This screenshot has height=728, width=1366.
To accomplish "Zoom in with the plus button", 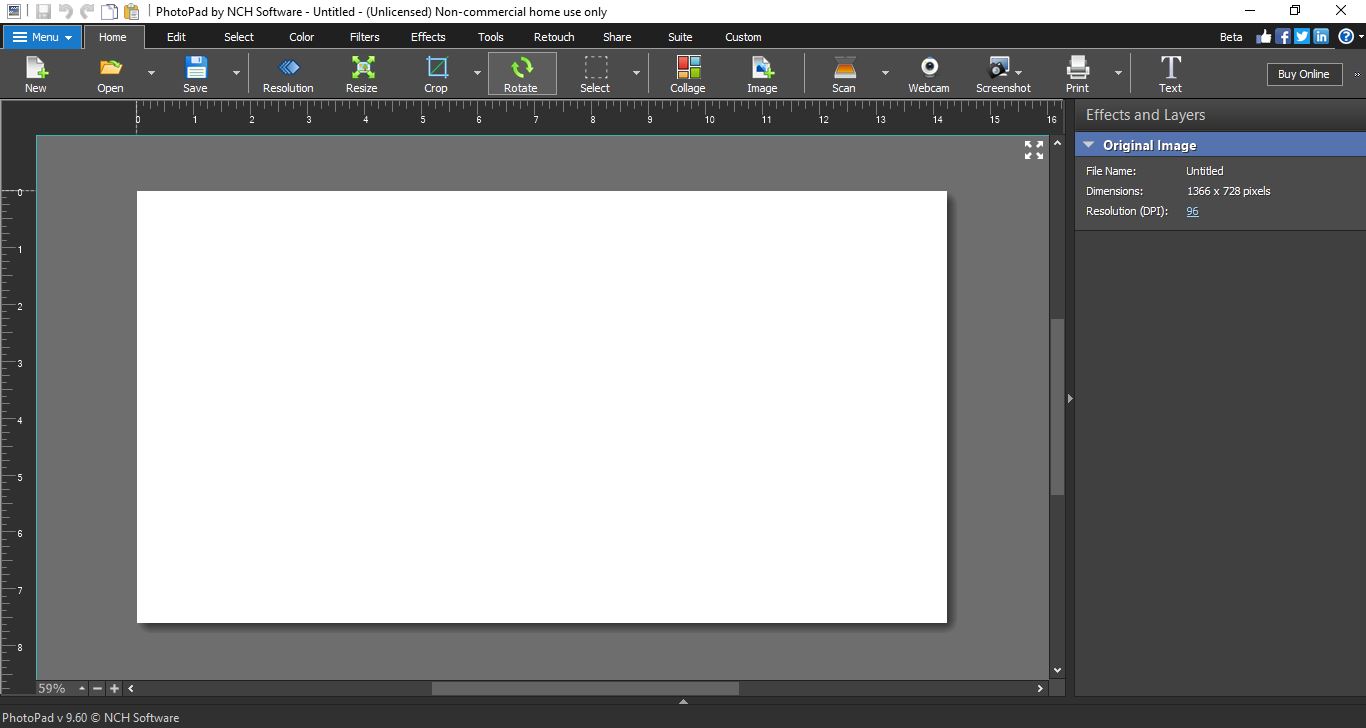I will coord(114,688).
